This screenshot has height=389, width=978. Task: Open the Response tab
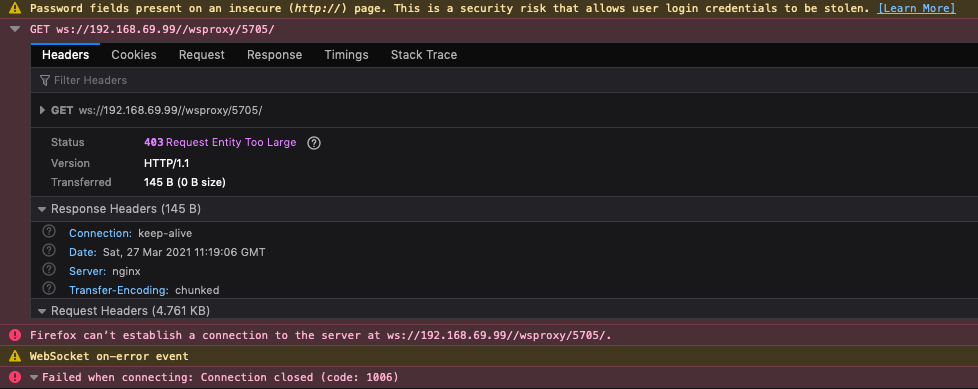[x=274, y=55]
